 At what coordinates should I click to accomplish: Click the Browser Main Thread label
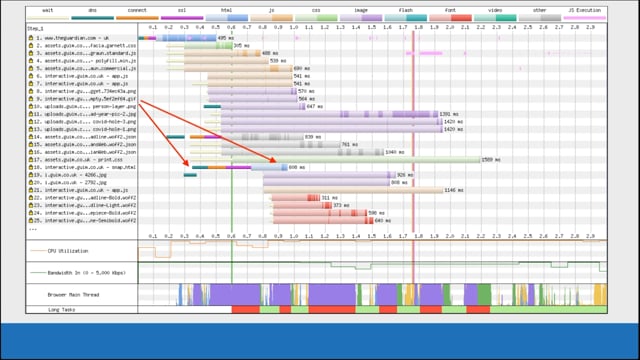[73, 295]
